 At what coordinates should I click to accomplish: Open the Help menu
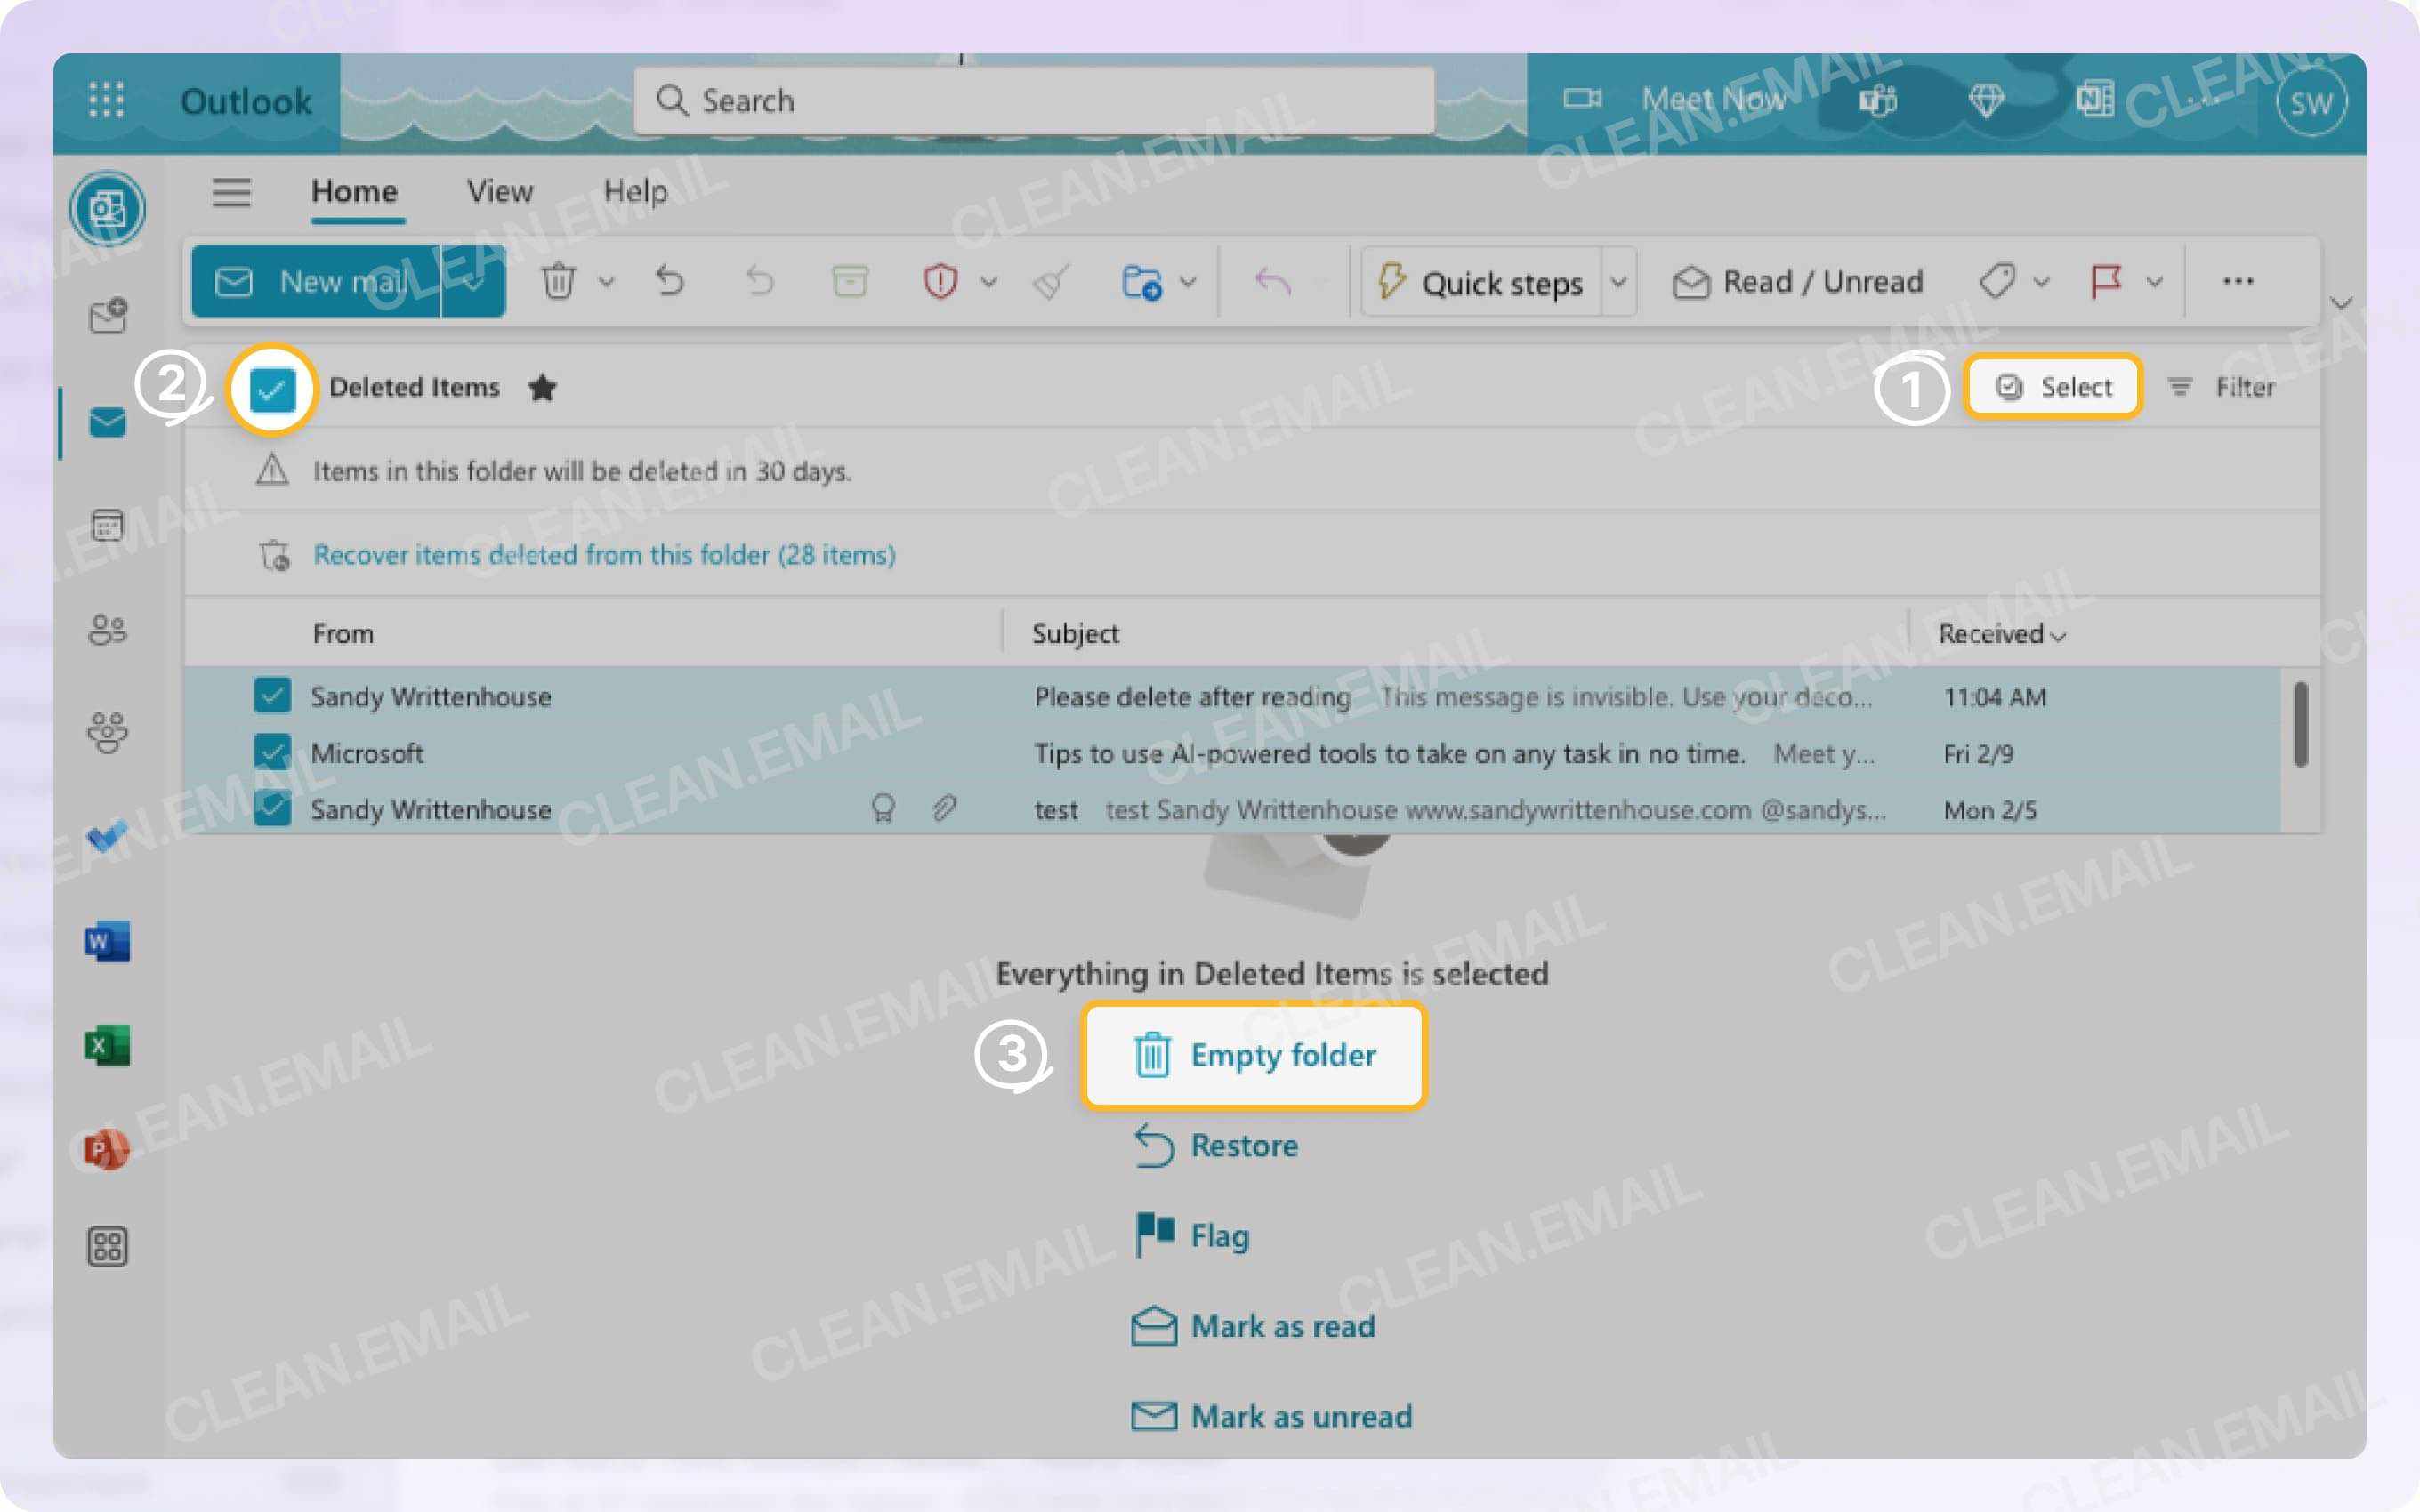[x=636, y=191]
